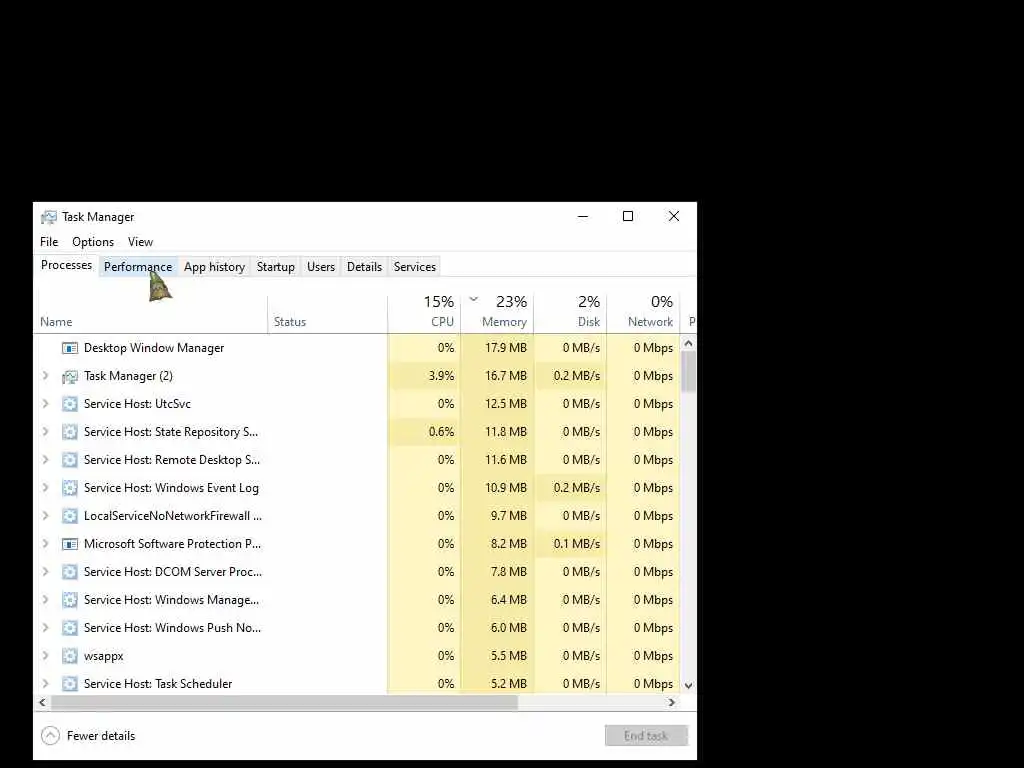Click the 3.9% CPU value

[x=441, y=376]
